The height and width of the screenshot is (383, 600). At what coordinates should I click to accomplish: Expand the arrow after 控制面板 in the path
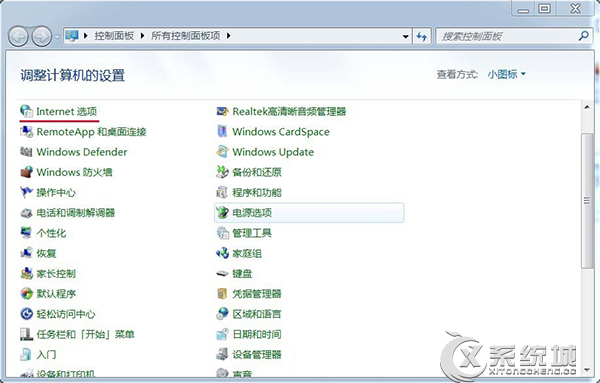[142, 36]
